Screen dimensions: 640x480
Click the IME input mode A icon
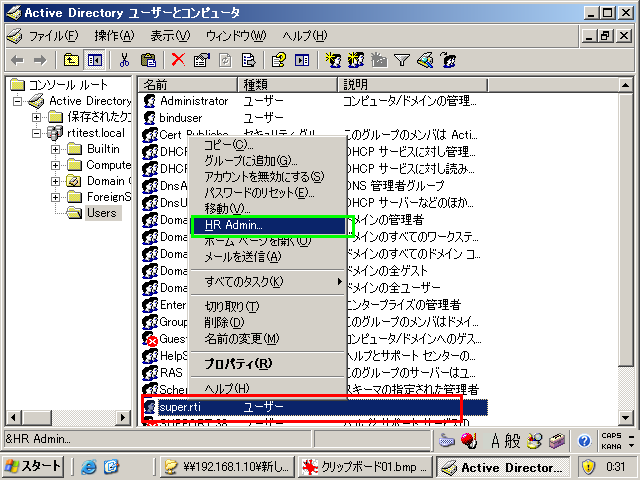pos(495,441)
